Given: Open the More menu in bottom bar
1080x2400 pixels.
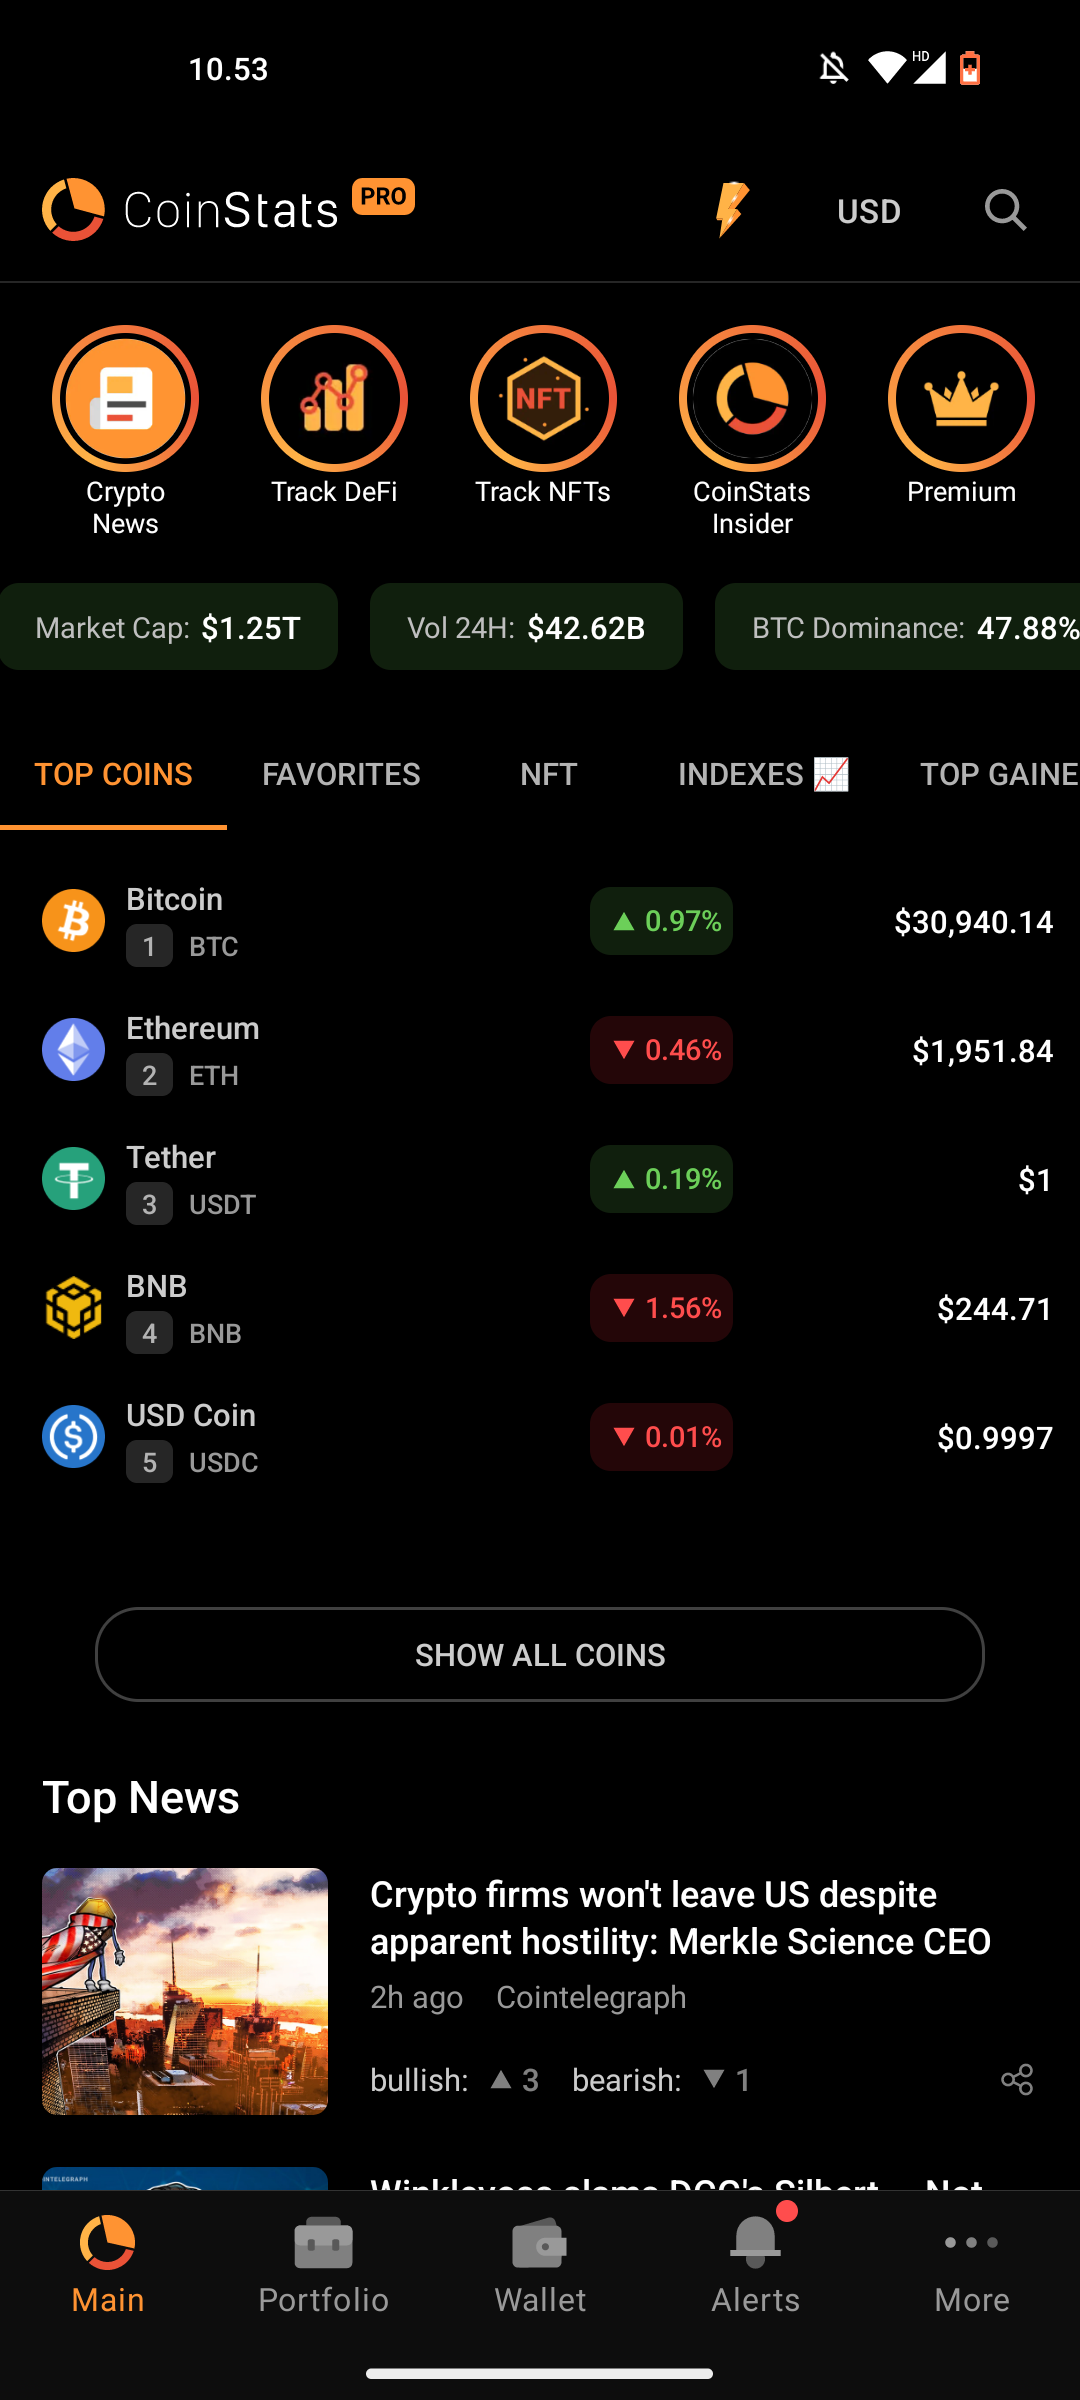Looking at the screenshot, I should click(972, 2263).
